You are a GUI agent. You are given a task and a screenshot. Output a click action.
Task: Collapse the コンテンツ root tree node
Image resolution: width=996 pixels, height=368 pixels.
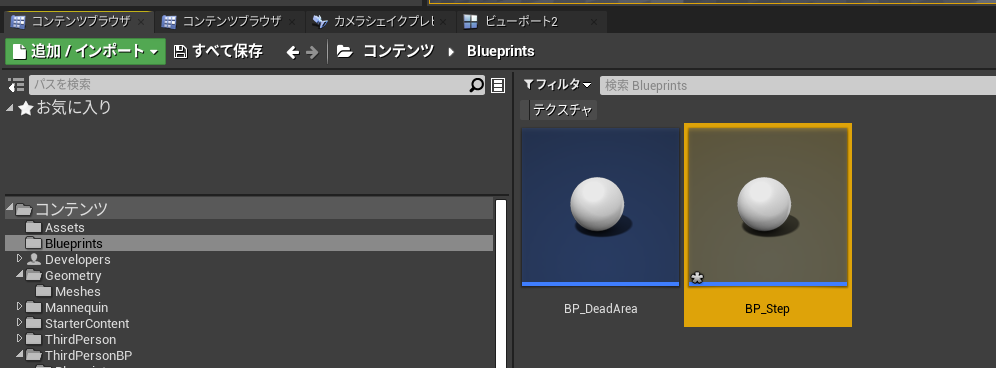coord(10,208)
